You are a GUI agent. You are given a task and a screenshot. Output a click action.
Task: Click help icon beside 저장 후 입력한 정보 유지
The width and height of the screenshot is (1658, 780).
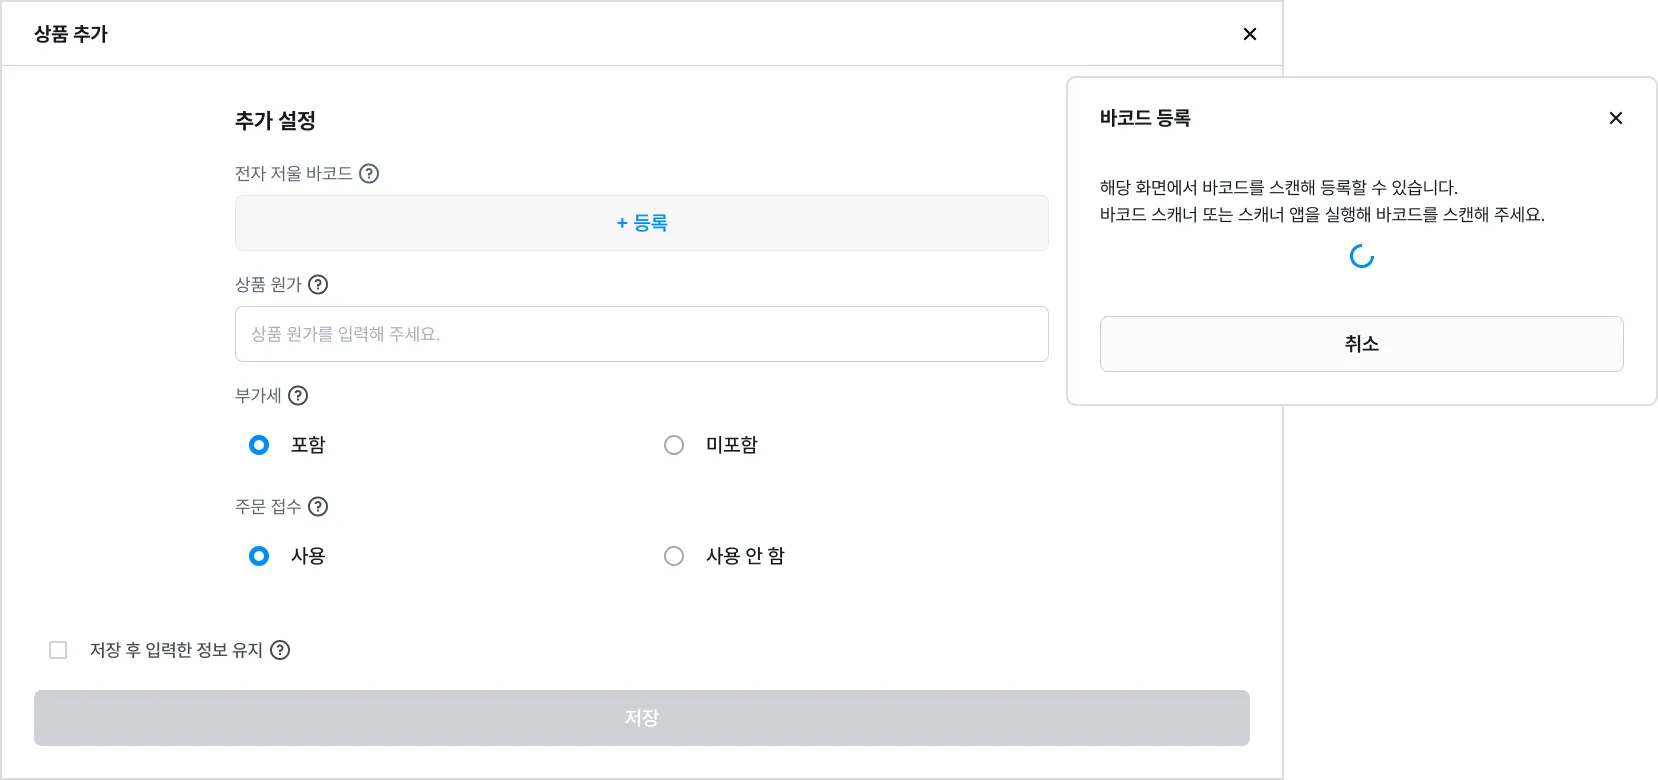click(x=281, y=650)
